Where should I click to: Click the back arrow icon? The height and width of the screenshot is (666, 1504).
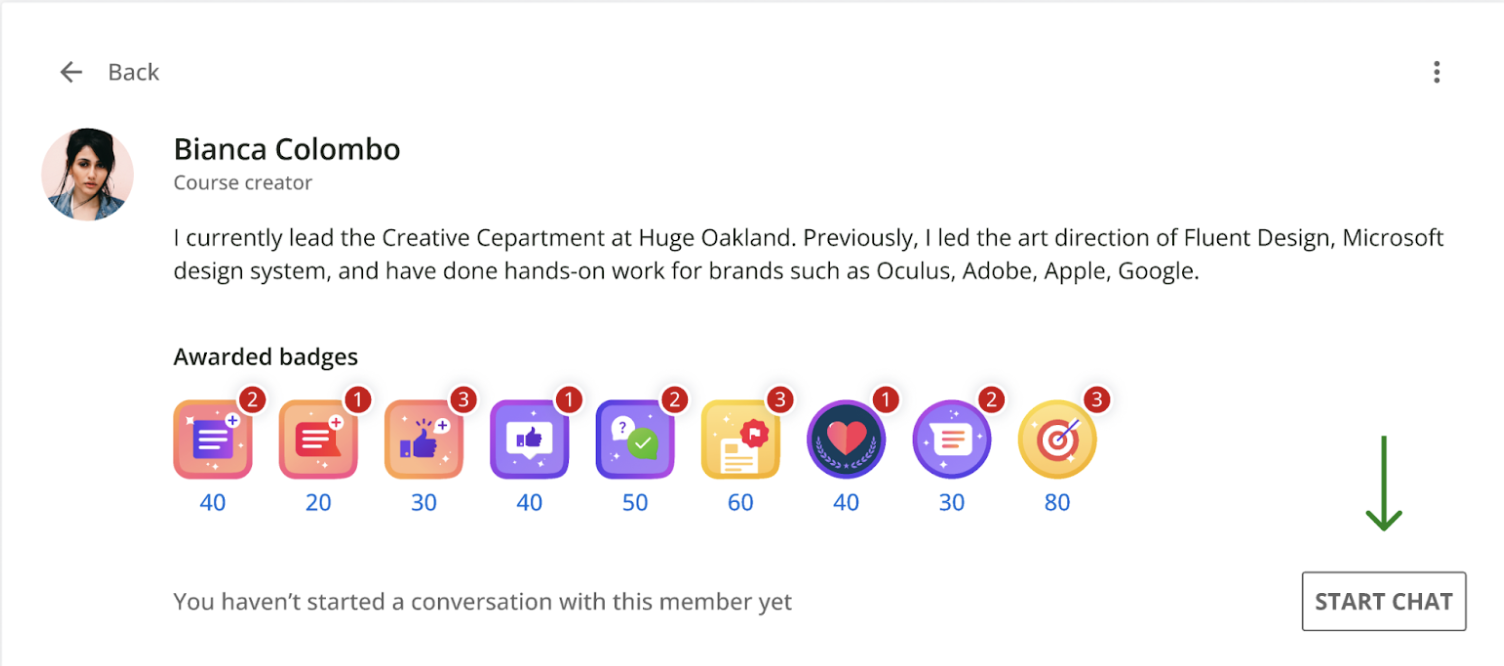70,72
